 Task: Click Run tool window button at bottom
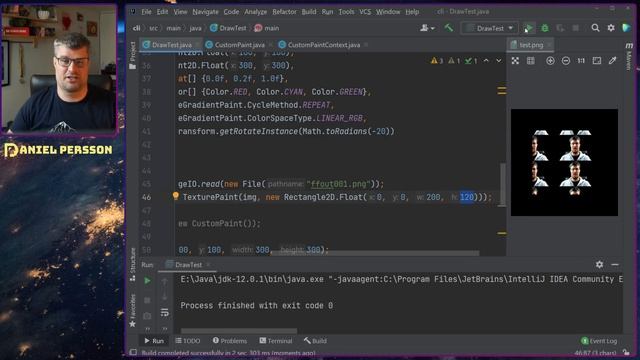[154, 341]
